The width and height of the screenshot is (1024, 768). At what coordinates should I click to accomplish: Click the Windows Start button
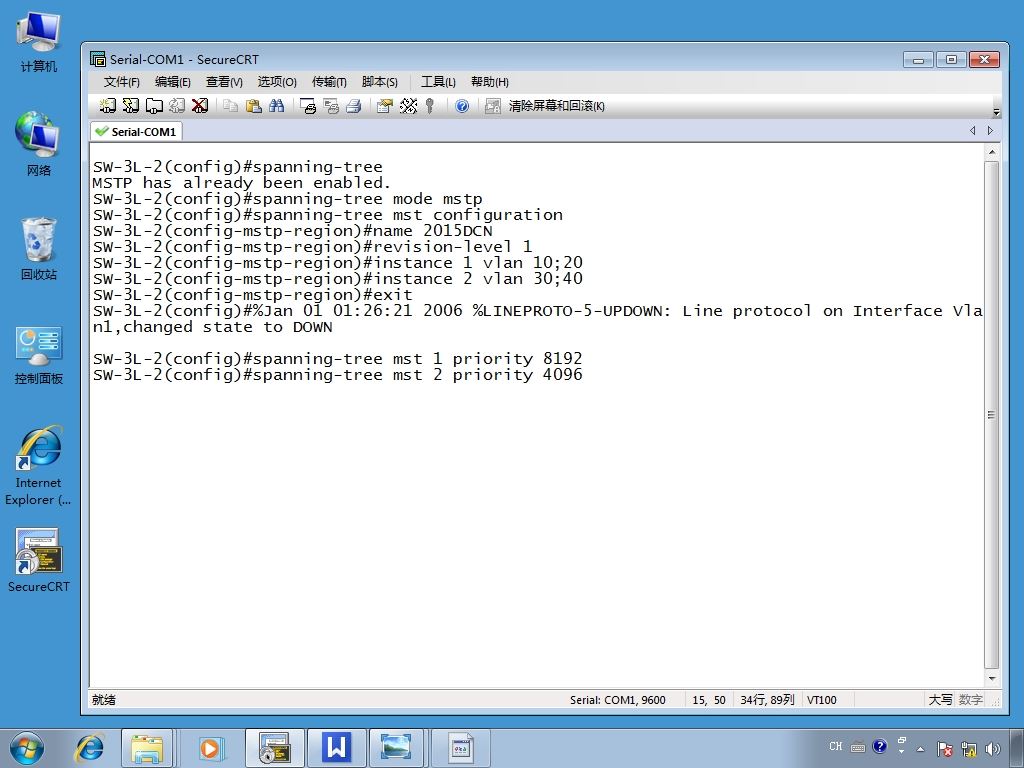click(x=26, y=748)
